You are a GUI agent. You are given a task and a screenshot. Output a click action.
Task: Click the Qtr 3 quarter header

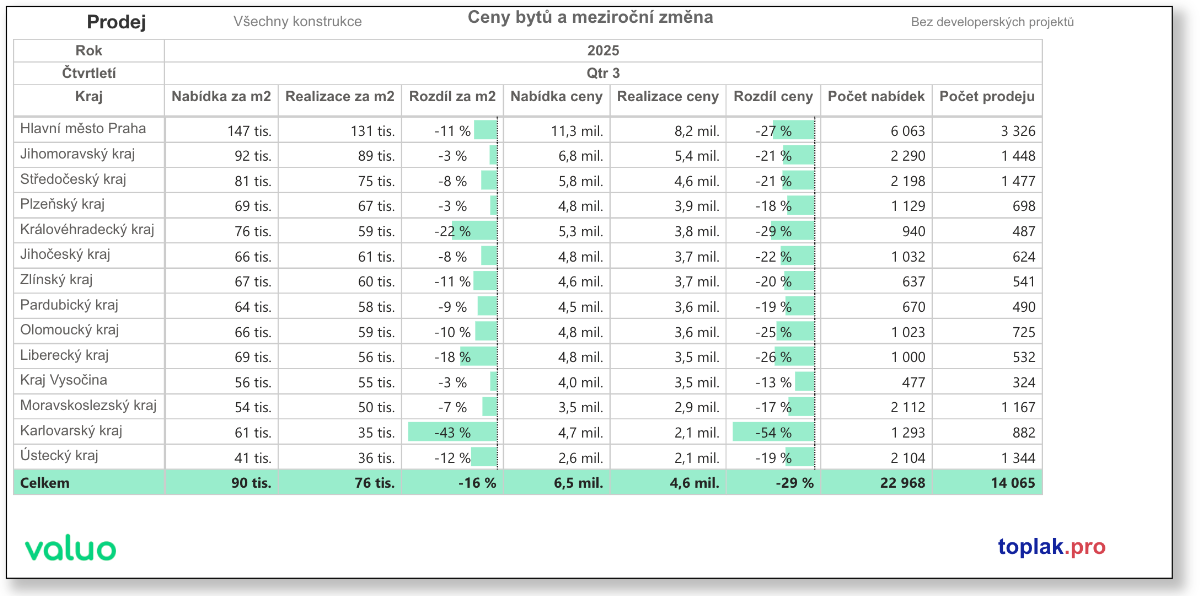tap(603, 73)
